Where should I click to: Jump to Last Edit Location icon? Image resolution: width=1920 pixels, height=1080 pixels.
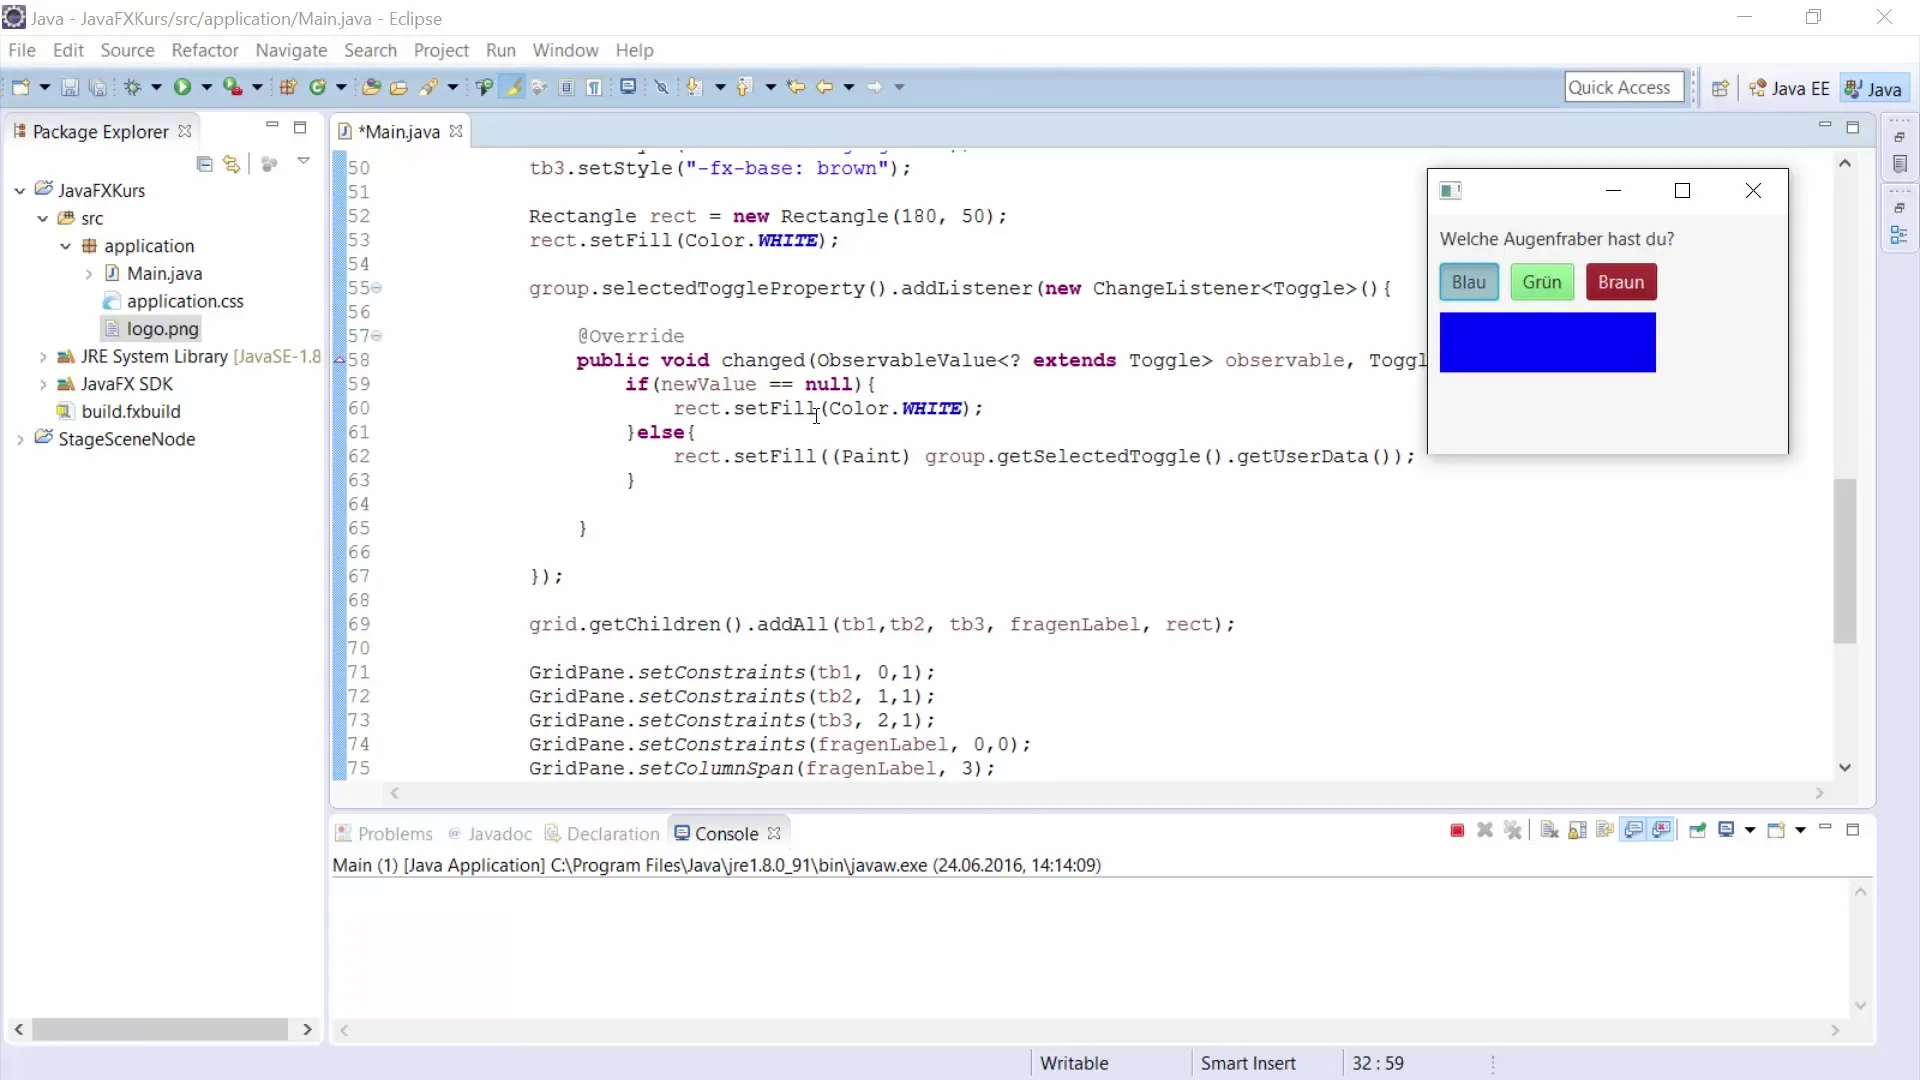coord(796,87)
